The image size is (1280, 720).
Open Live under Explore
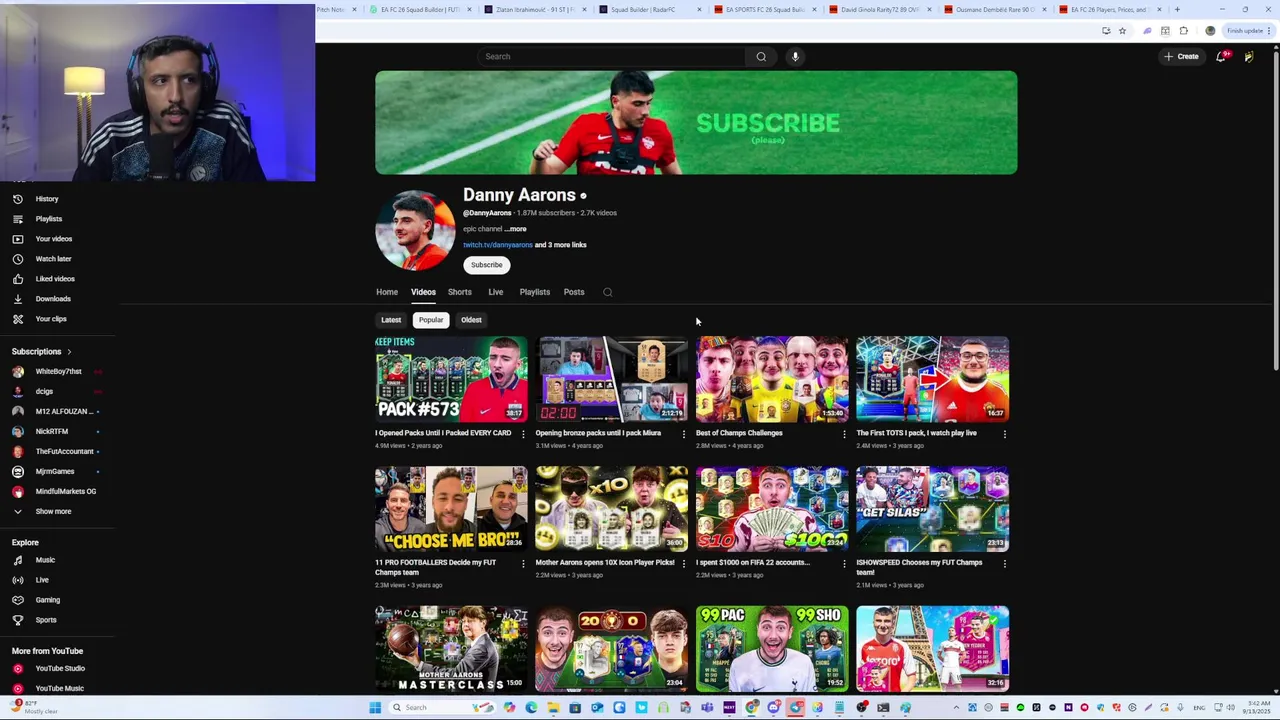click(42, 580)
